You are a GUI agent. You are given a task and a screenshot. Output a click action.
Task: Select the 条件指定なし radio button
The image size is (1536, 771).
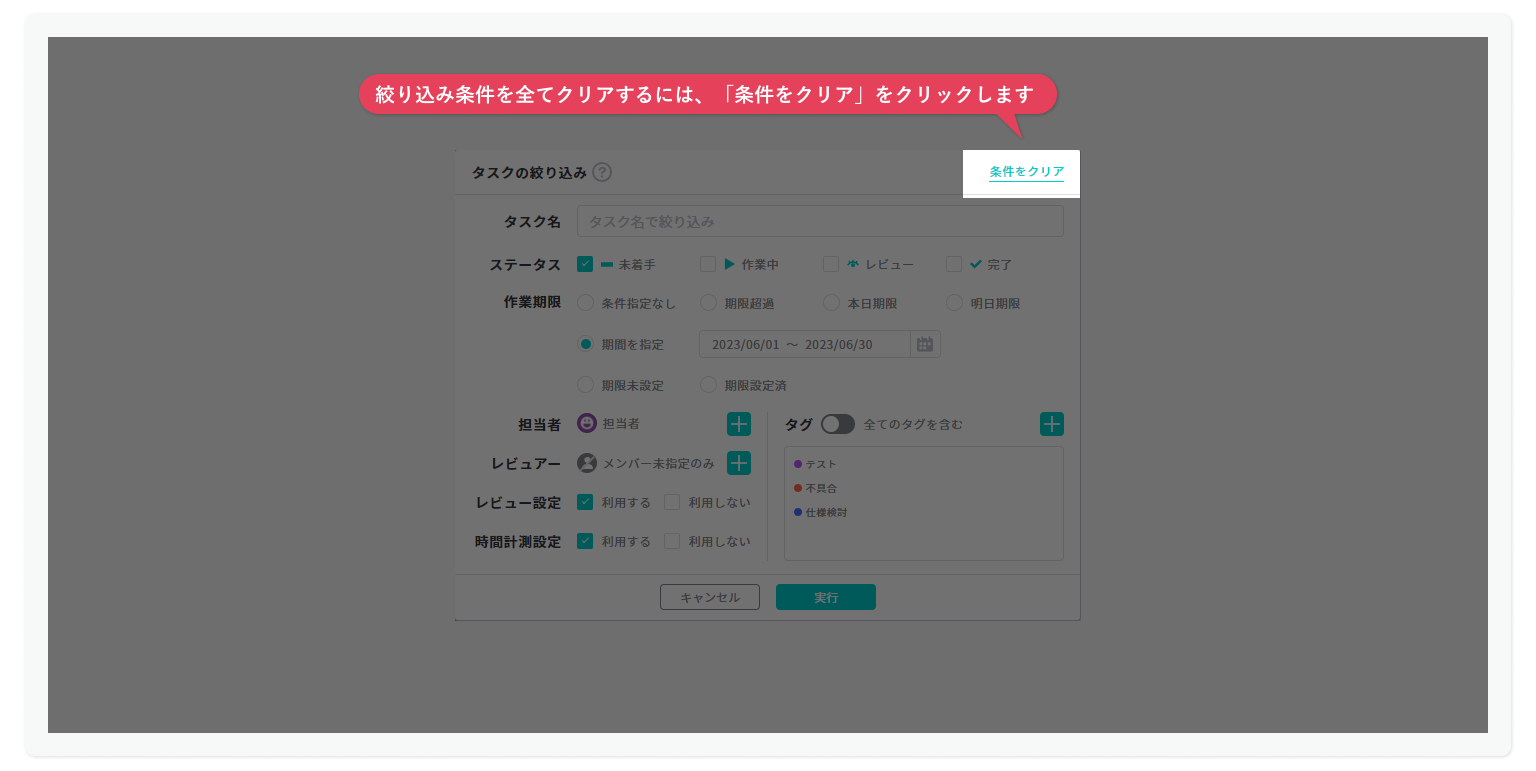point(586,303)
